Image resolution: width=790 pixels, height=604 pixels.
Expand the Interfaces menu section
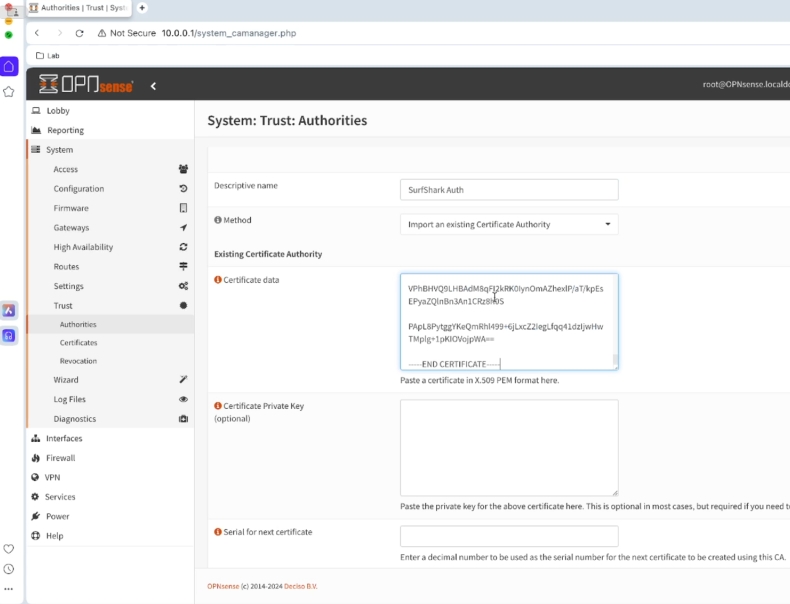coord(64,438)
